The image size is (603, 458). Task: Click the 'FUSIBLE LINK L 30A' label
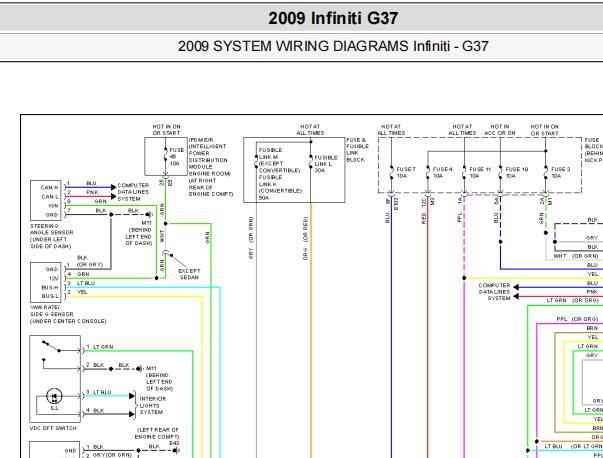pyautogui.click(x=326, y=164)
